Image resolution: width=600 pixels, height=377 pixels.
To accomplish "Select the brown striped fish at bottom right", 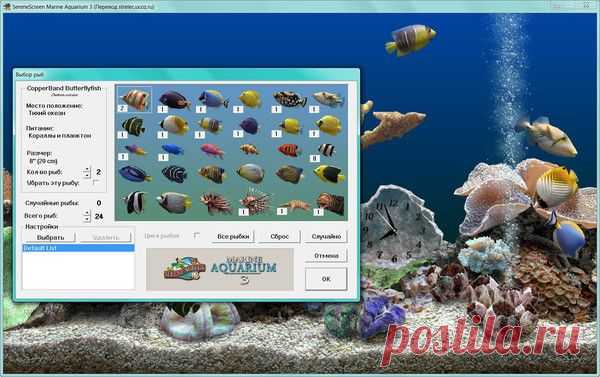I will (330, 203).
